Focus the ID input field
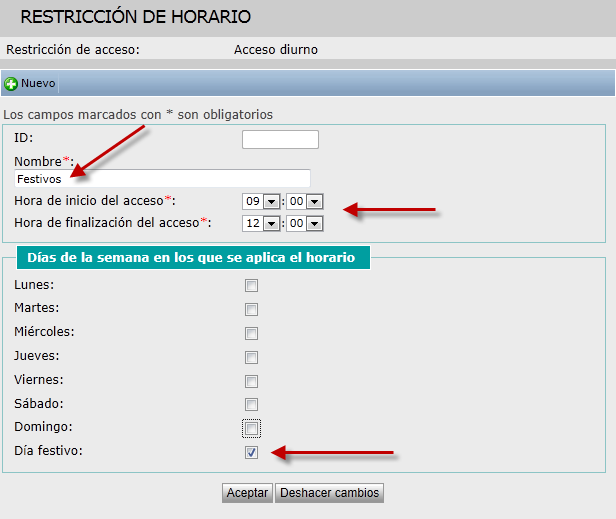Screen dimensions: 616x519 (x=280, y=139)
